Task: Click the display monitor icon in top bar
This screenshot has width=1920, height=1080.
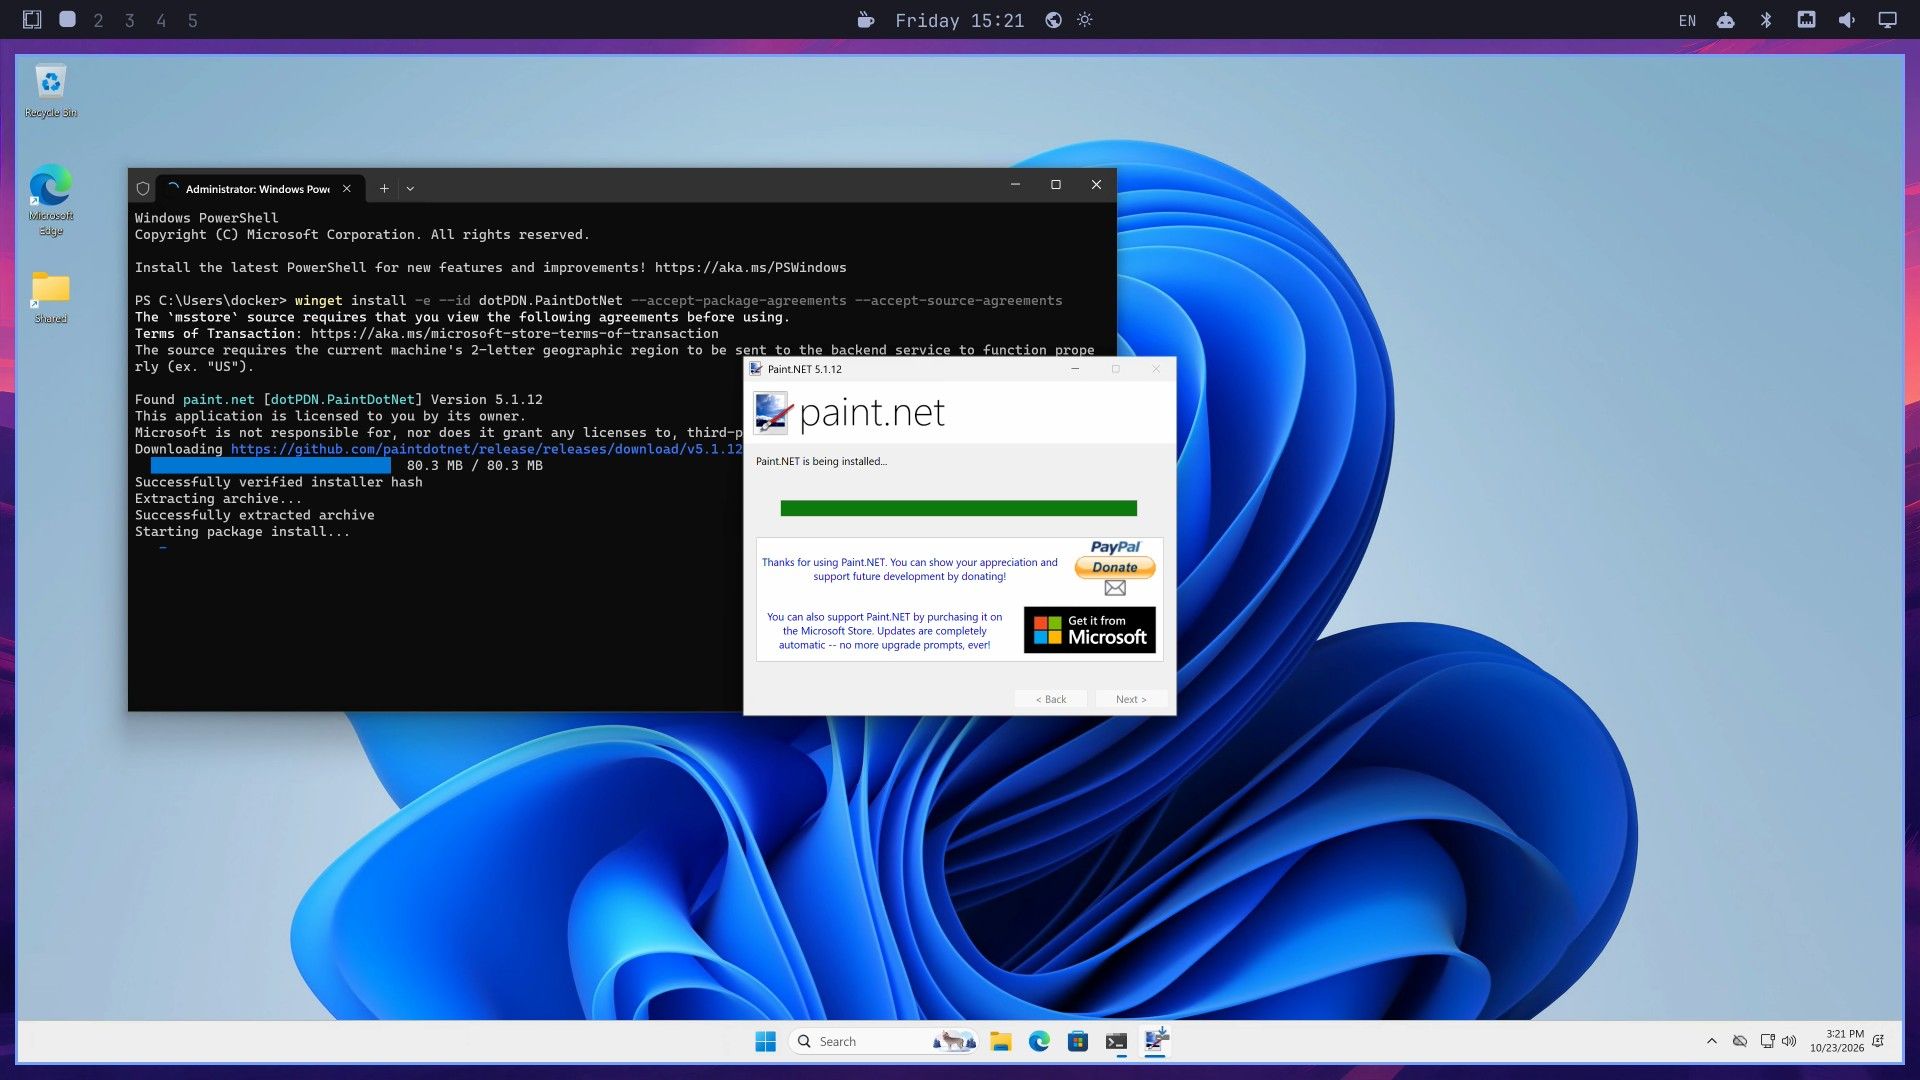Action: click(x=1887, y=20)
